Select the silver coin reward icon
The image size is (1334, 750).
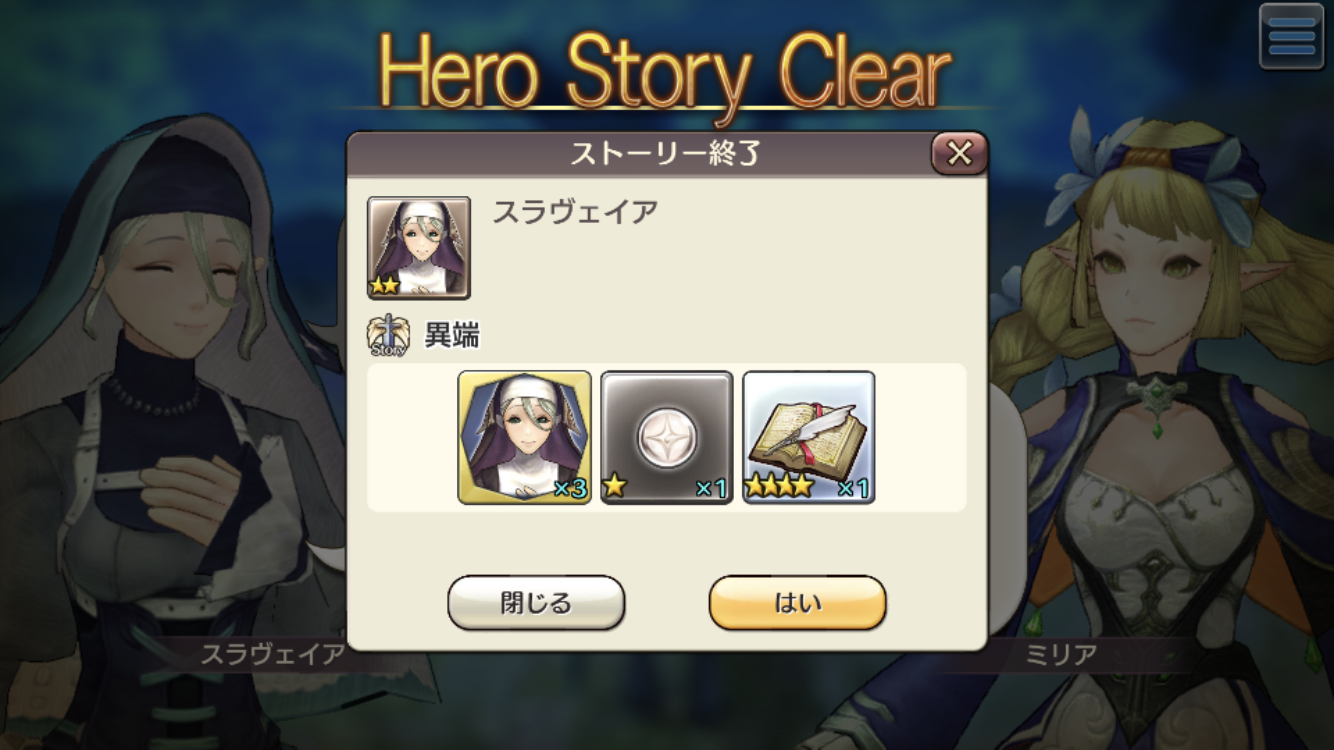point(667,437)
